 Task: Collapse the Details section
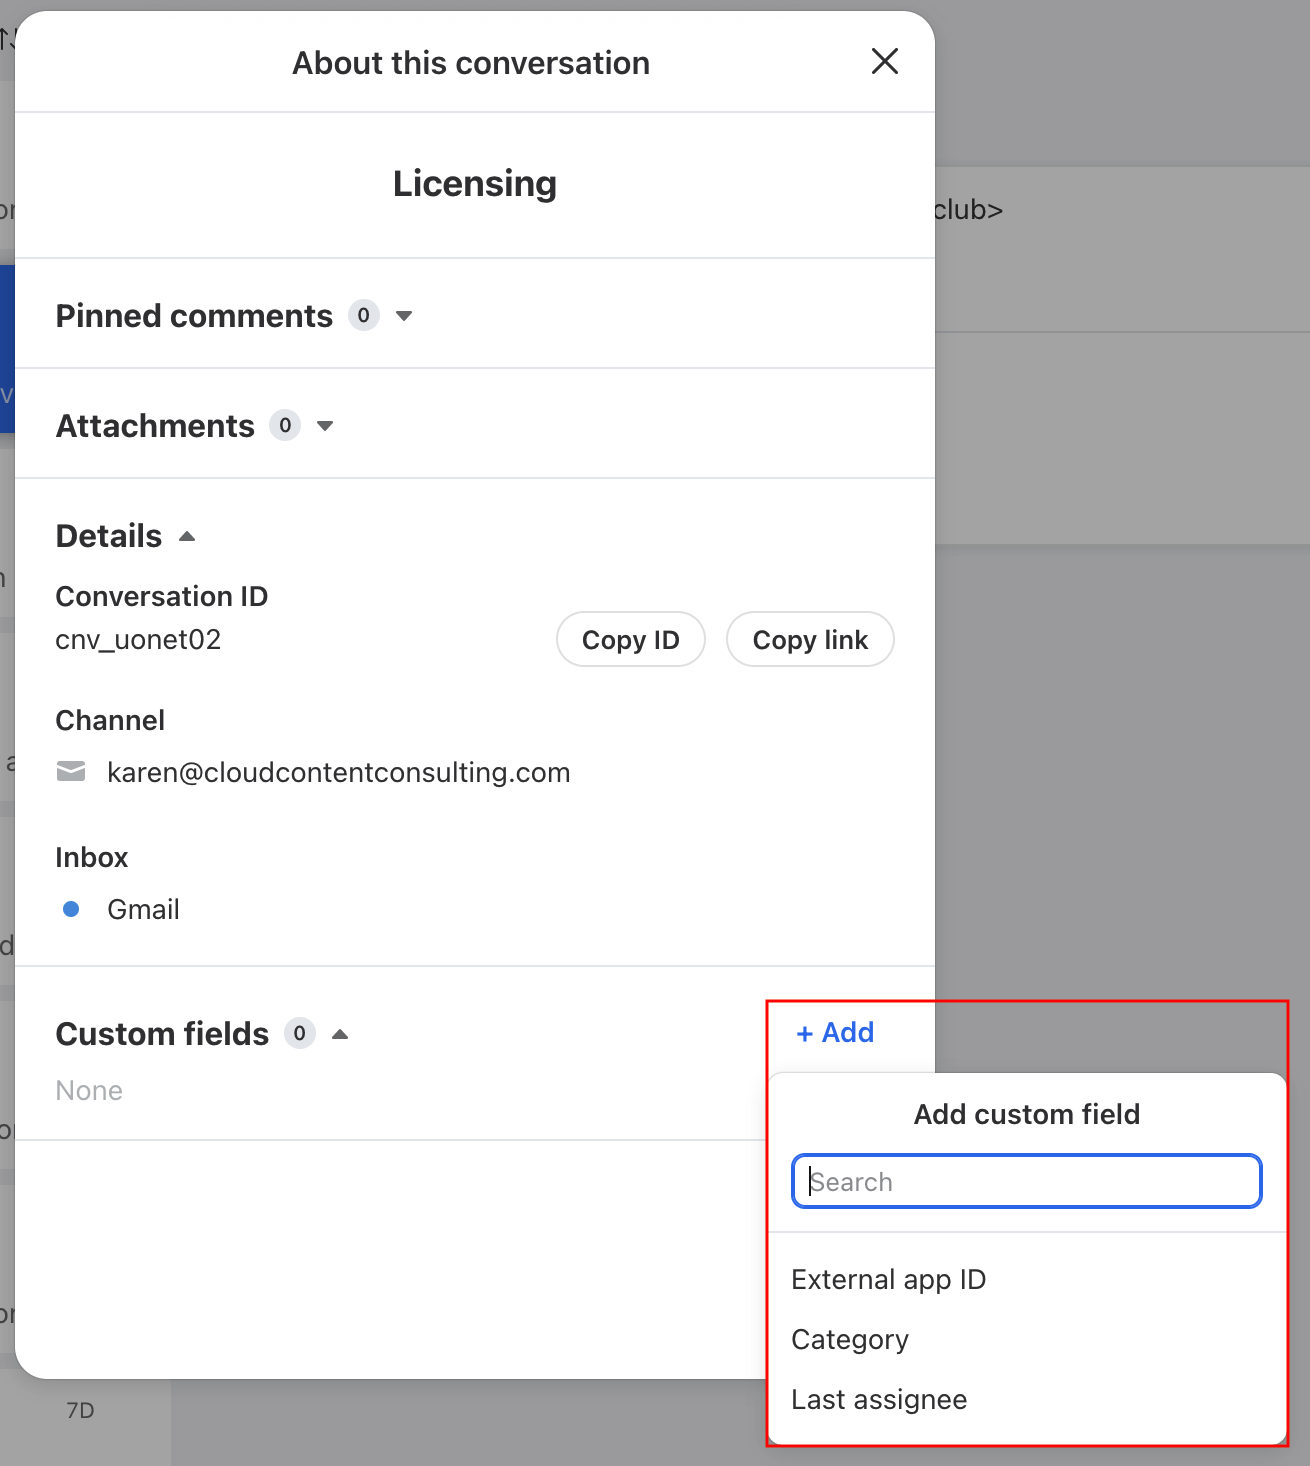(x=187, y=537)
